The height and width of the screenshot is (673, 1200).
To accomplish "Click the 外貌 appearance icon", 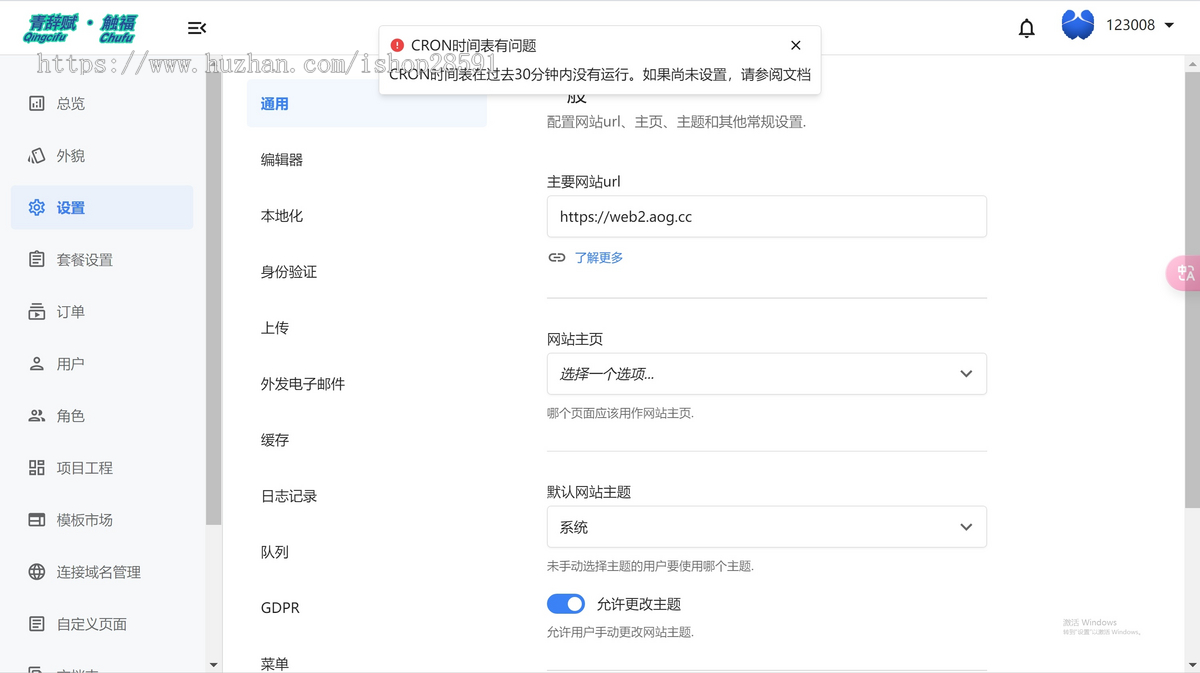I will 37,155.
